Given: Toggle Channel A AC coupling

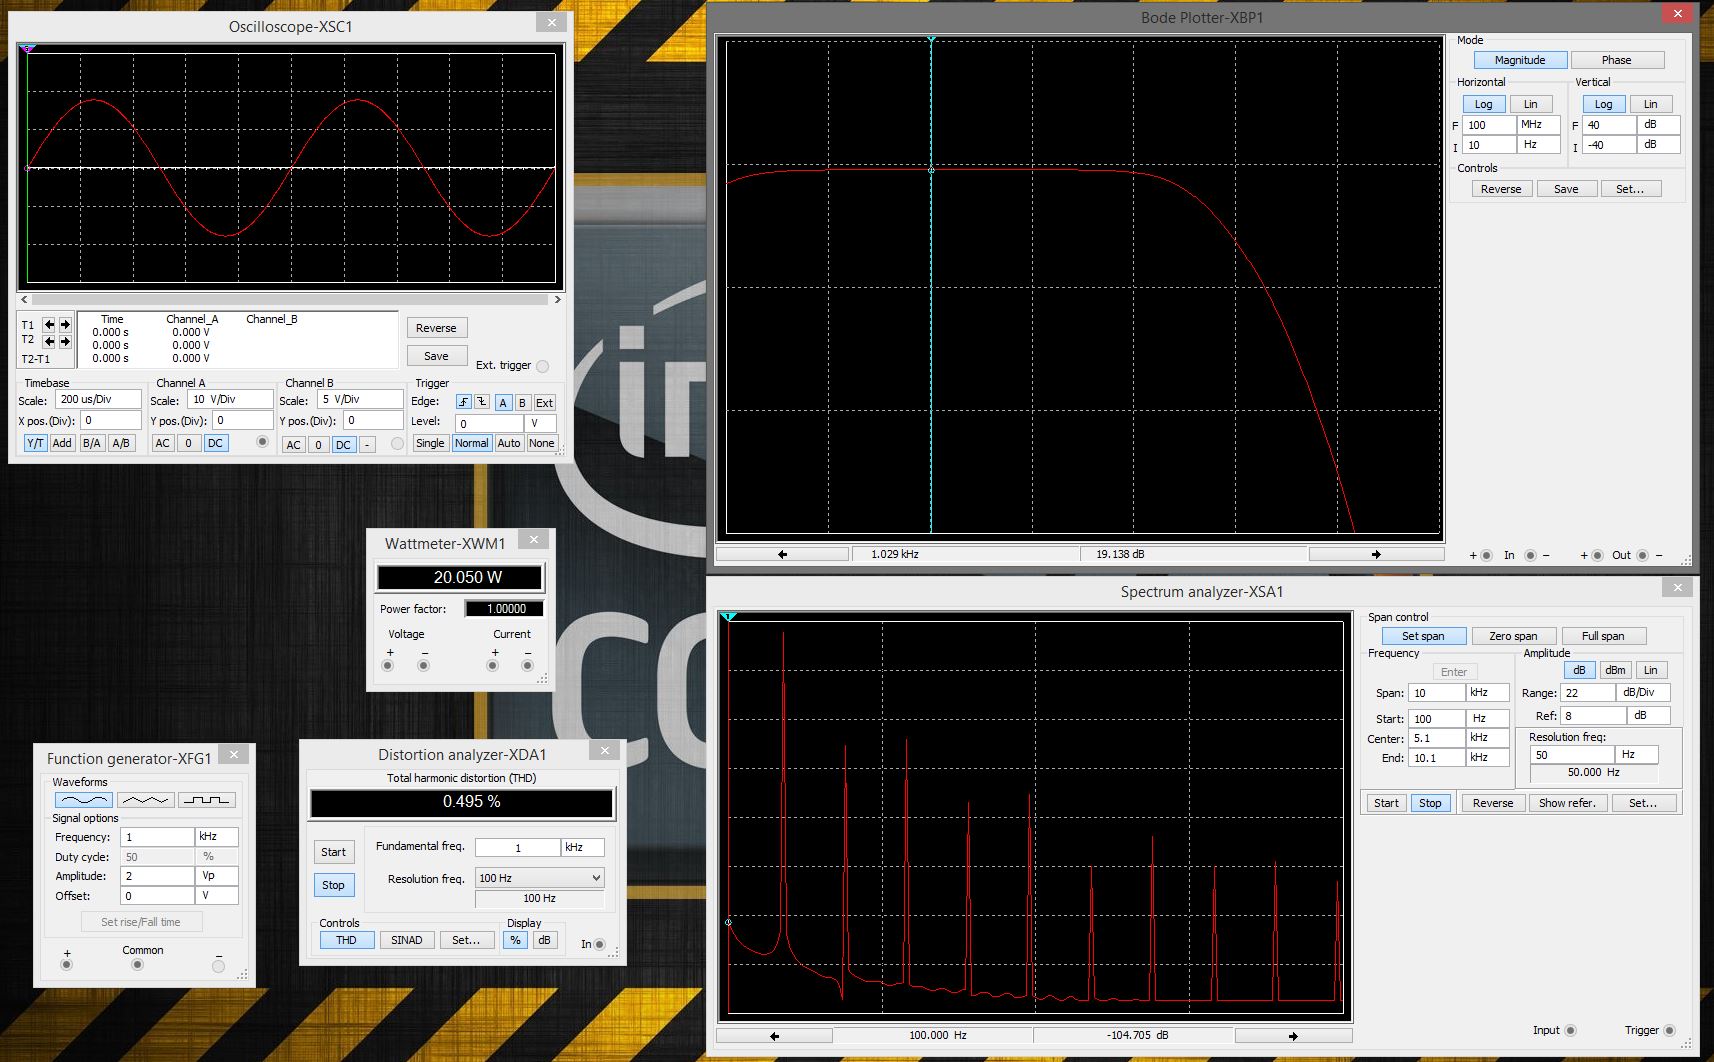Looking at the screenshot, I should tap(163, 443).
